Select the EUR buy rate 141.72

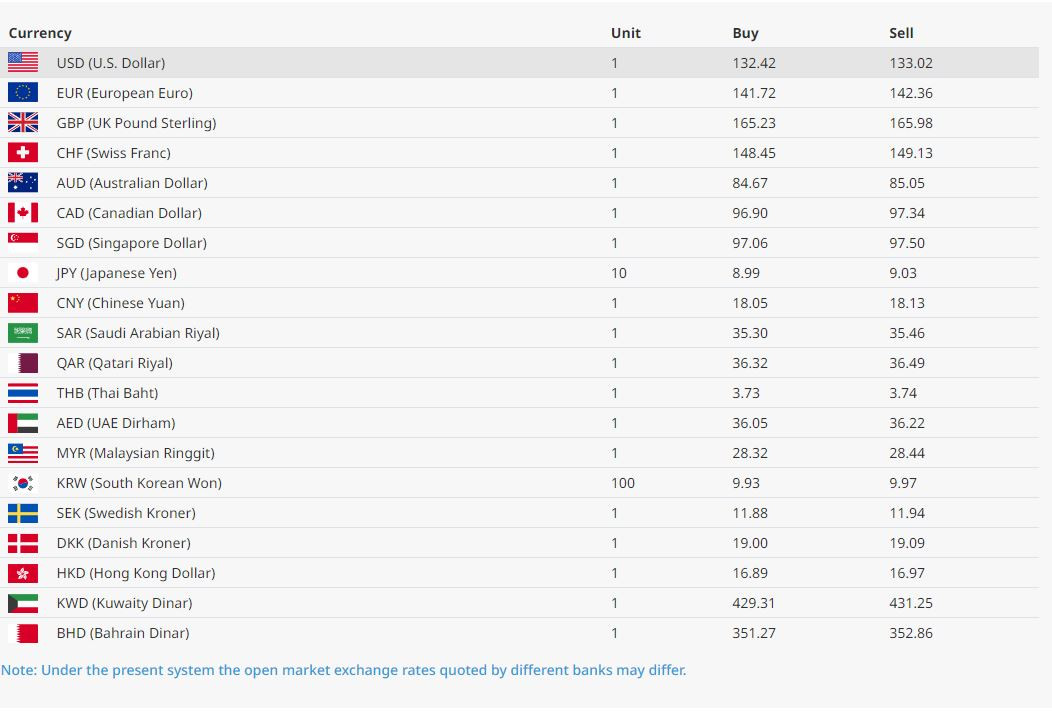point(754,93)
